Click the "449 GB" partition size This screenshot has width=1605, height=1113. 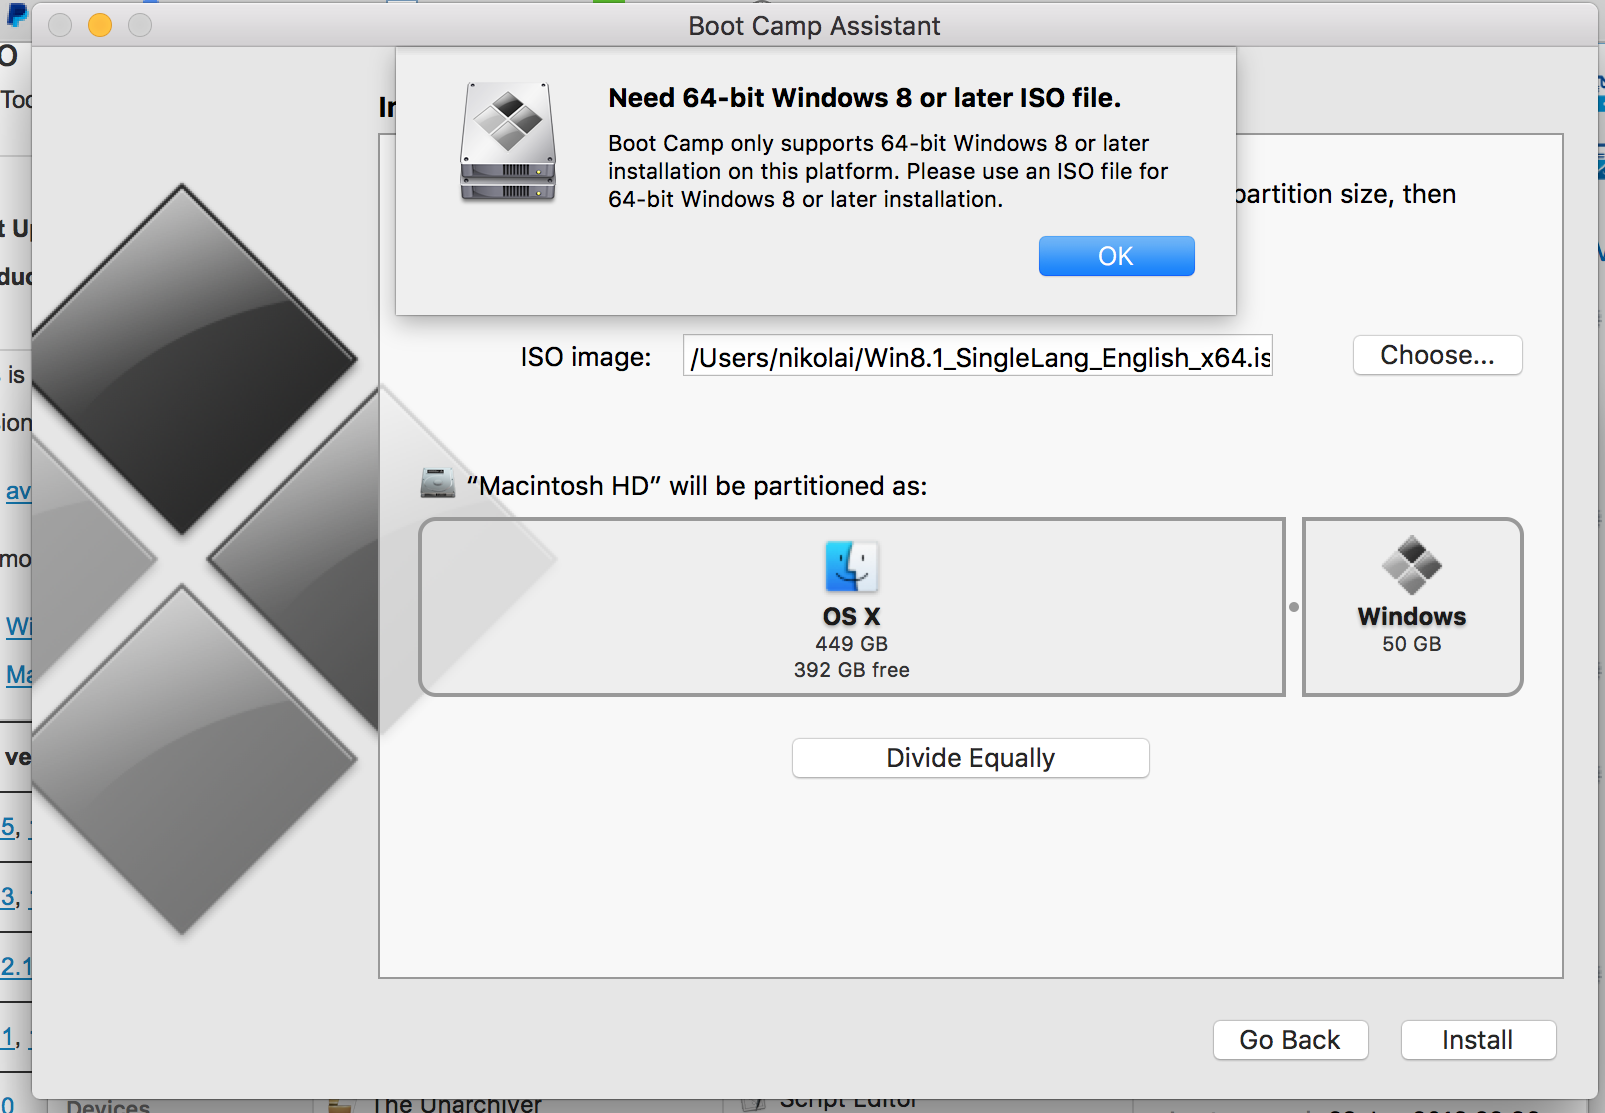click(852, 644)
